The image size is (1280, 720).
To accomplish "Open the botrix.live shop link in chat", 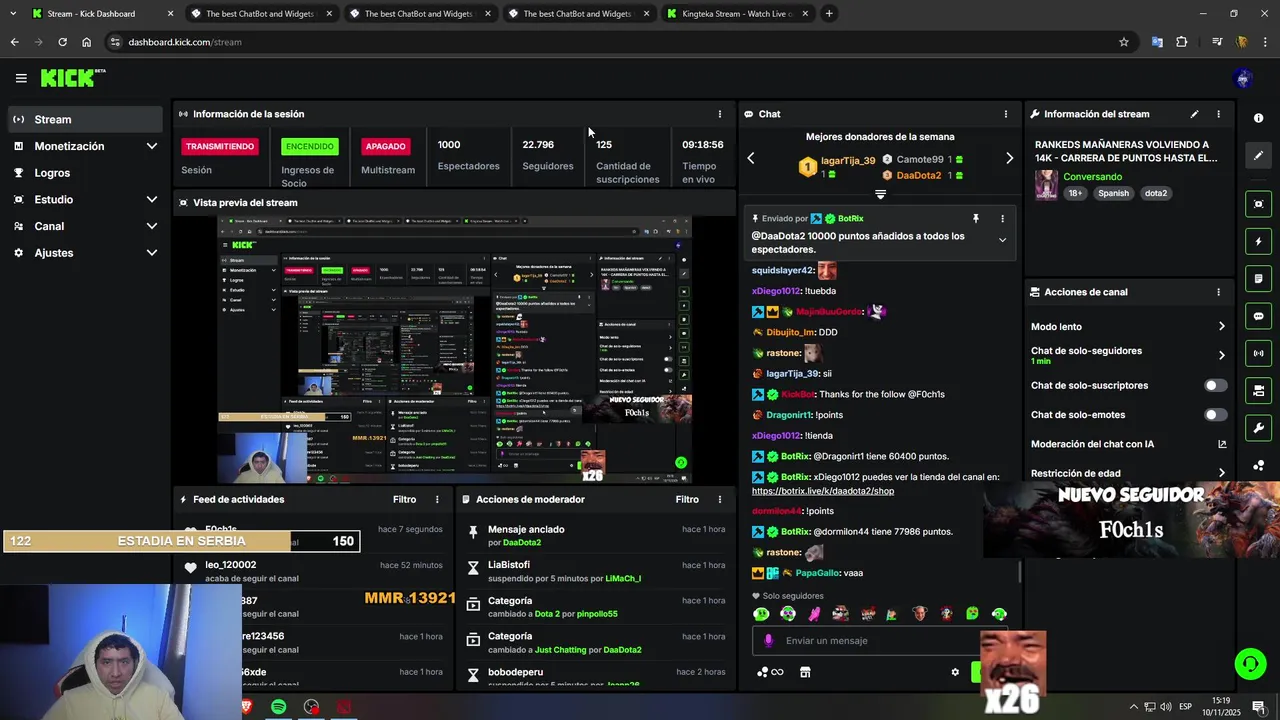I will [x=823, y=491].
